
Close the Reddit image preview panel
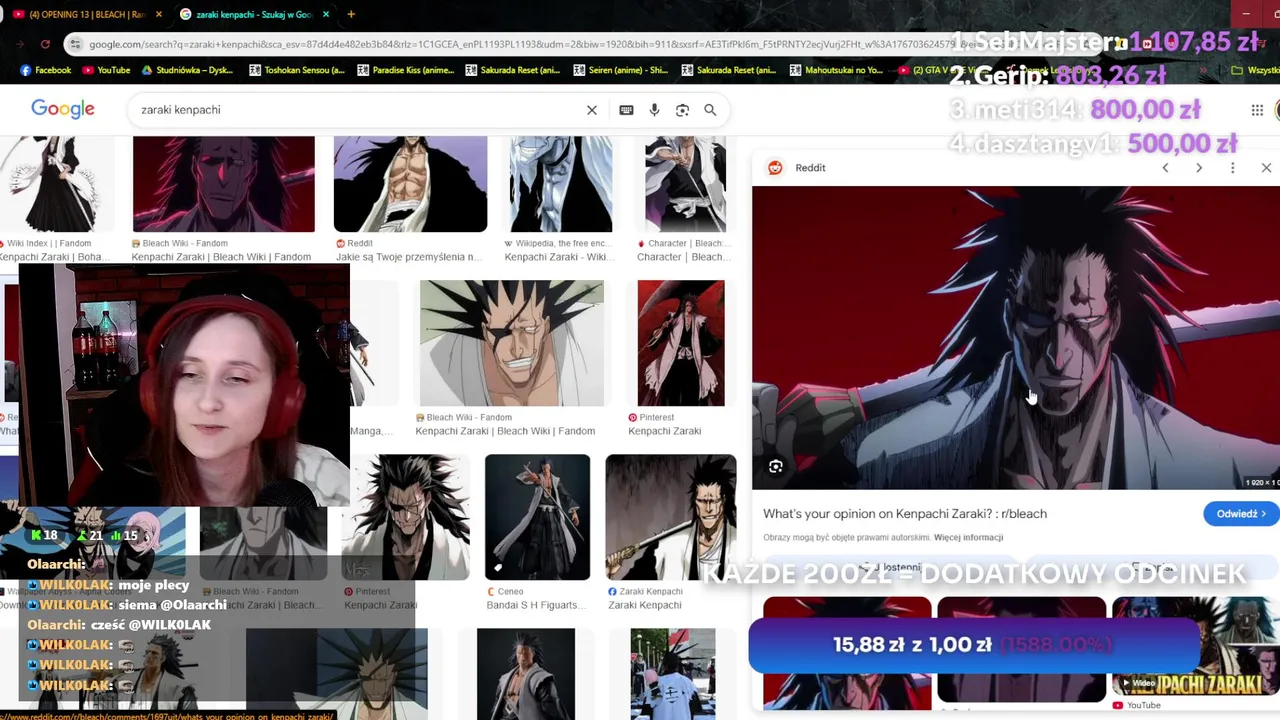pyautogui.click(x=1266, y=168)
